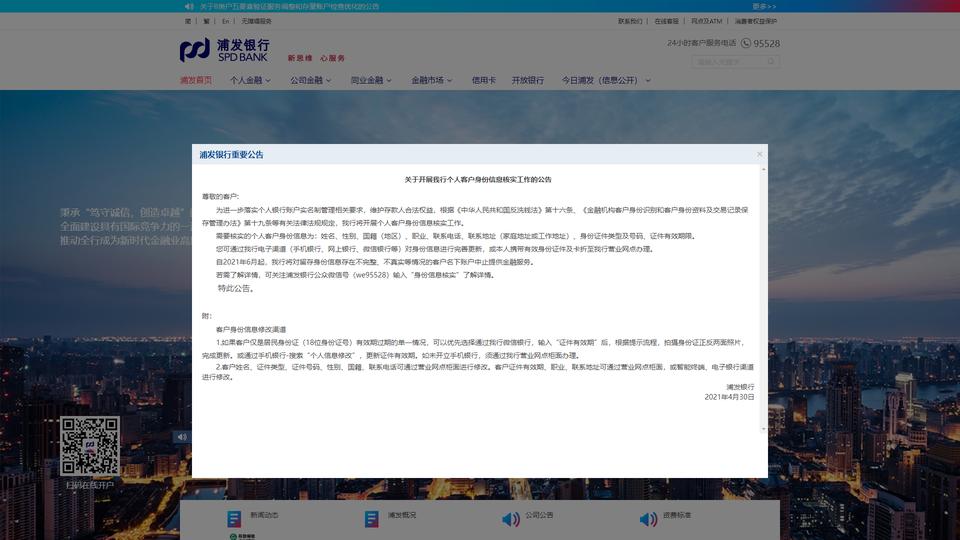Click the 浦发概况 text label

(x=402, y=515)
